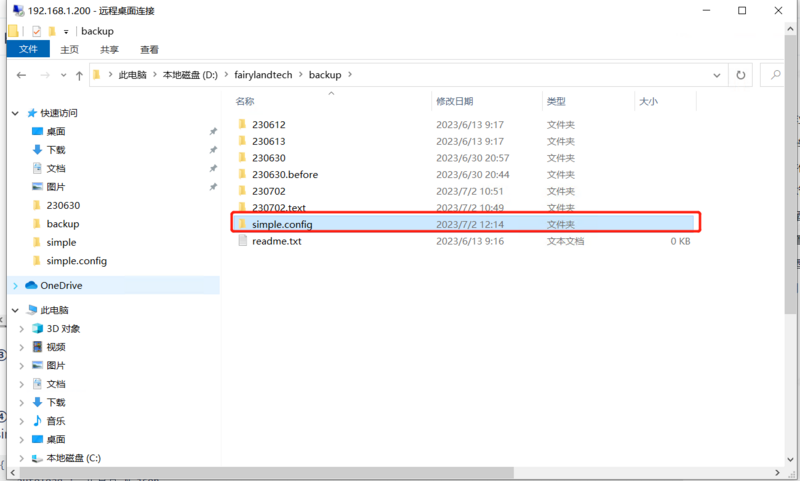Screen dimensions: 800x481
Task: Toggle properties checkmark in quick access toolbar
Action: click(x=36, y=31)
